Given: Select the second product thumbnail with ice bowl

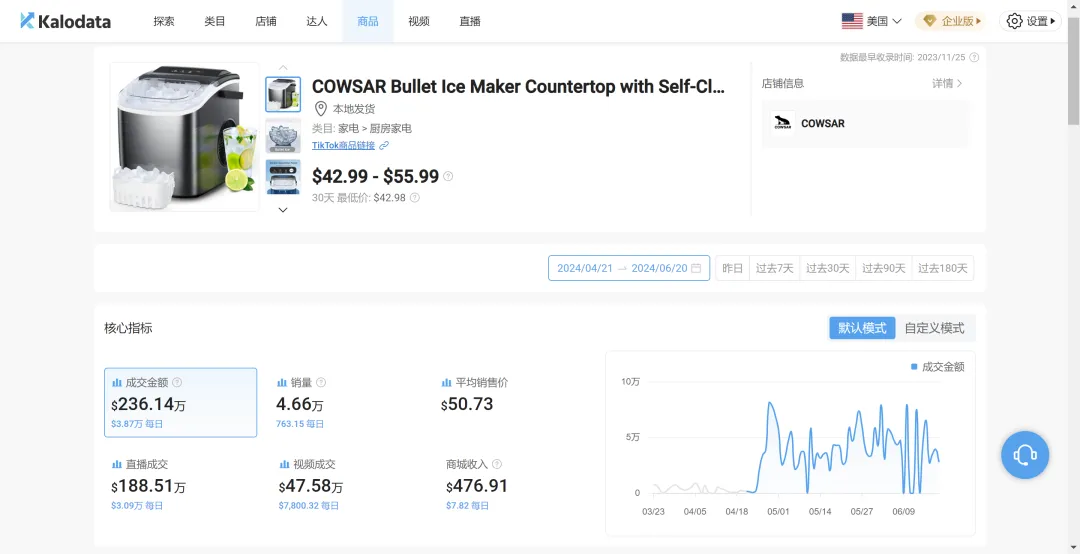Looking at the screenshot, I should [283, 136].
